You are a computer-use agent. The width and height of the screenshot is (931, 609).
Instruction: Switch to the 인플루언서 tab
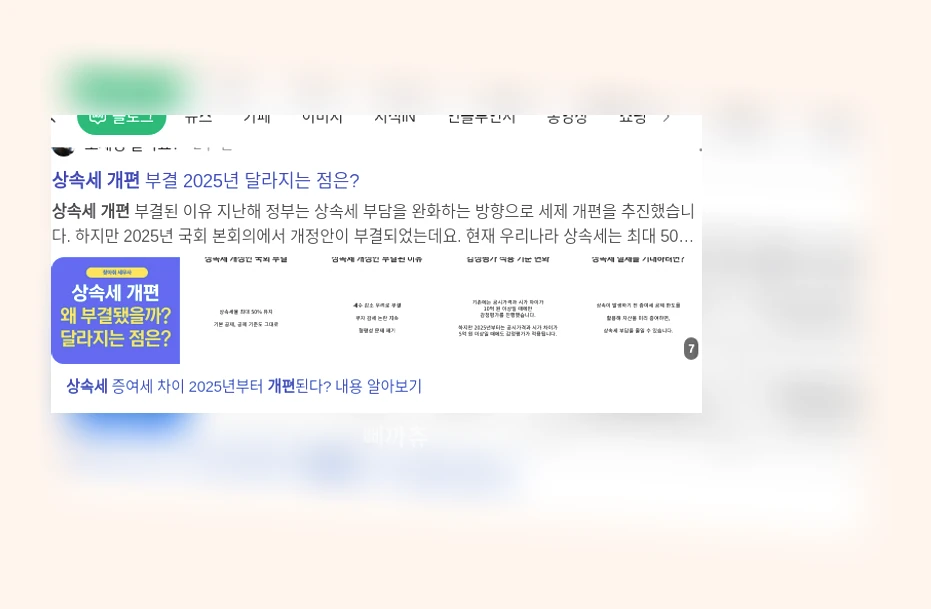(x=482, y=119)
